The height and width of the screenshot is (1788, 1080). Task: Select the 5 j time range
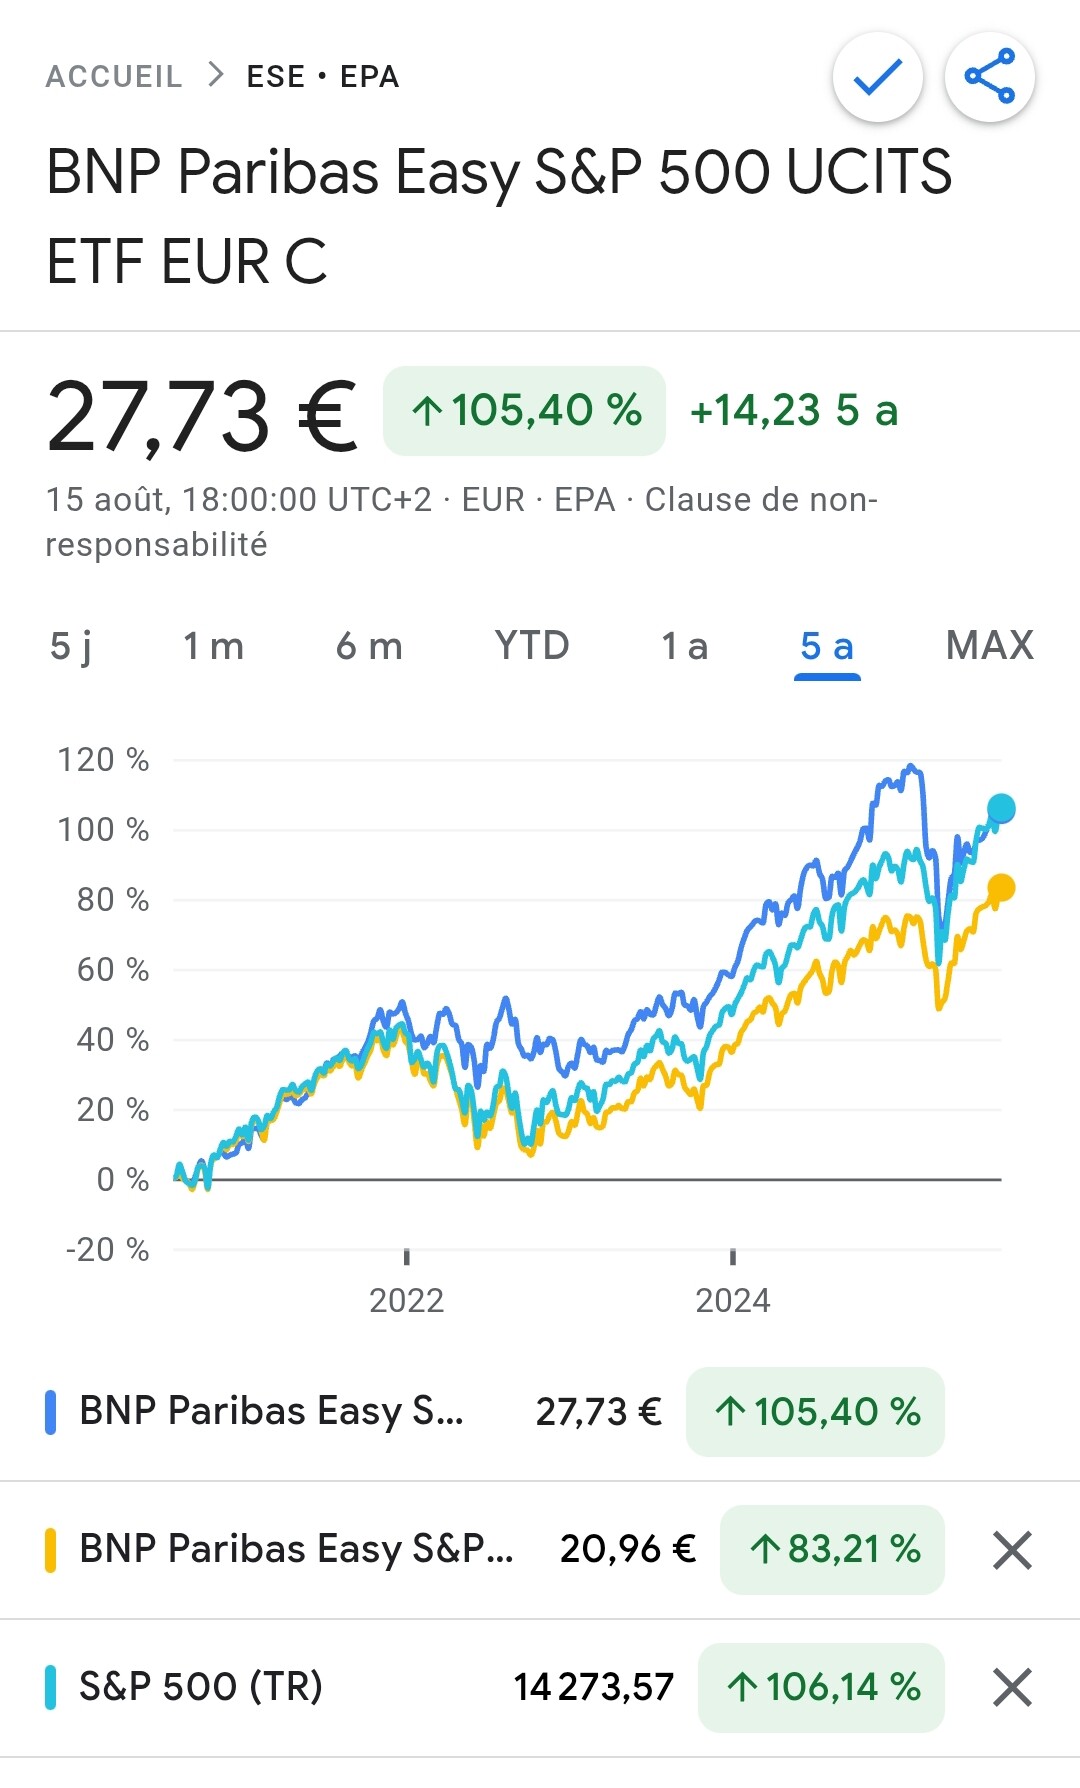71,646
